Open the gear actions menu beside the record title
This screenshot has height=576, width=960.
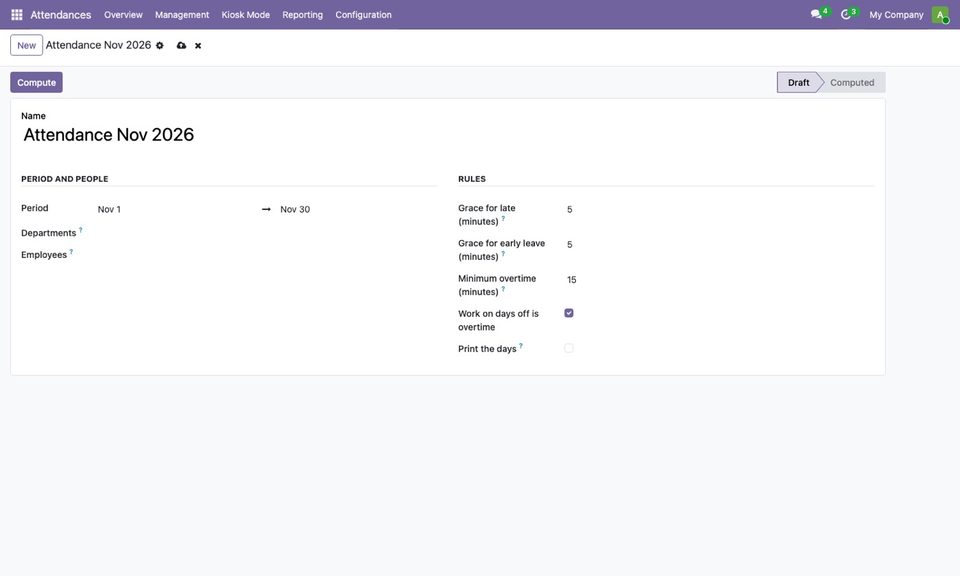click(160, 45)
